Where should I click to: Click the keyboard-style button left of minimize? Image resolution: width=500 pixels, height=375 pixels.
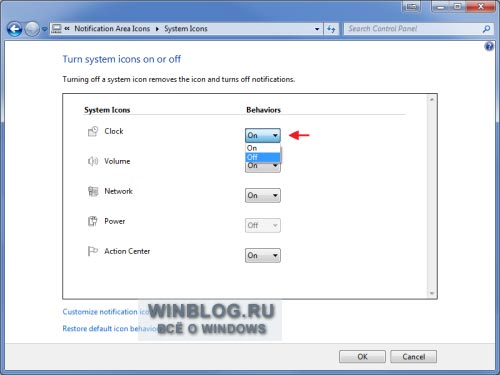coord(411,7)
